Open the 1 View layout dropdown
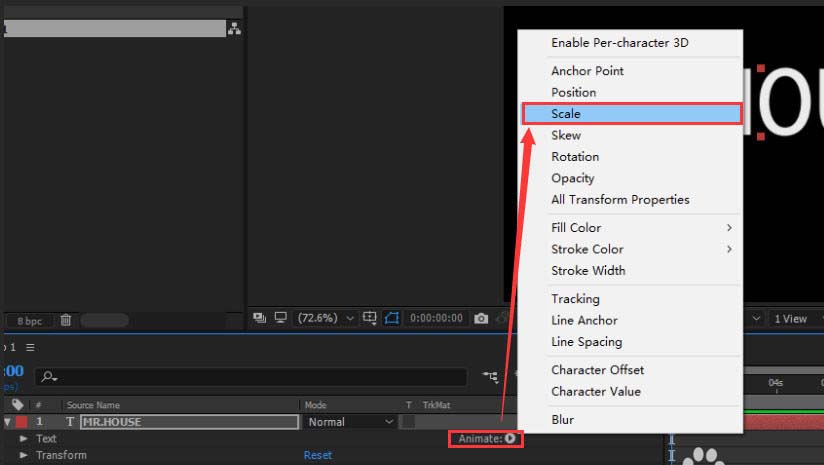 click(795, 318)
